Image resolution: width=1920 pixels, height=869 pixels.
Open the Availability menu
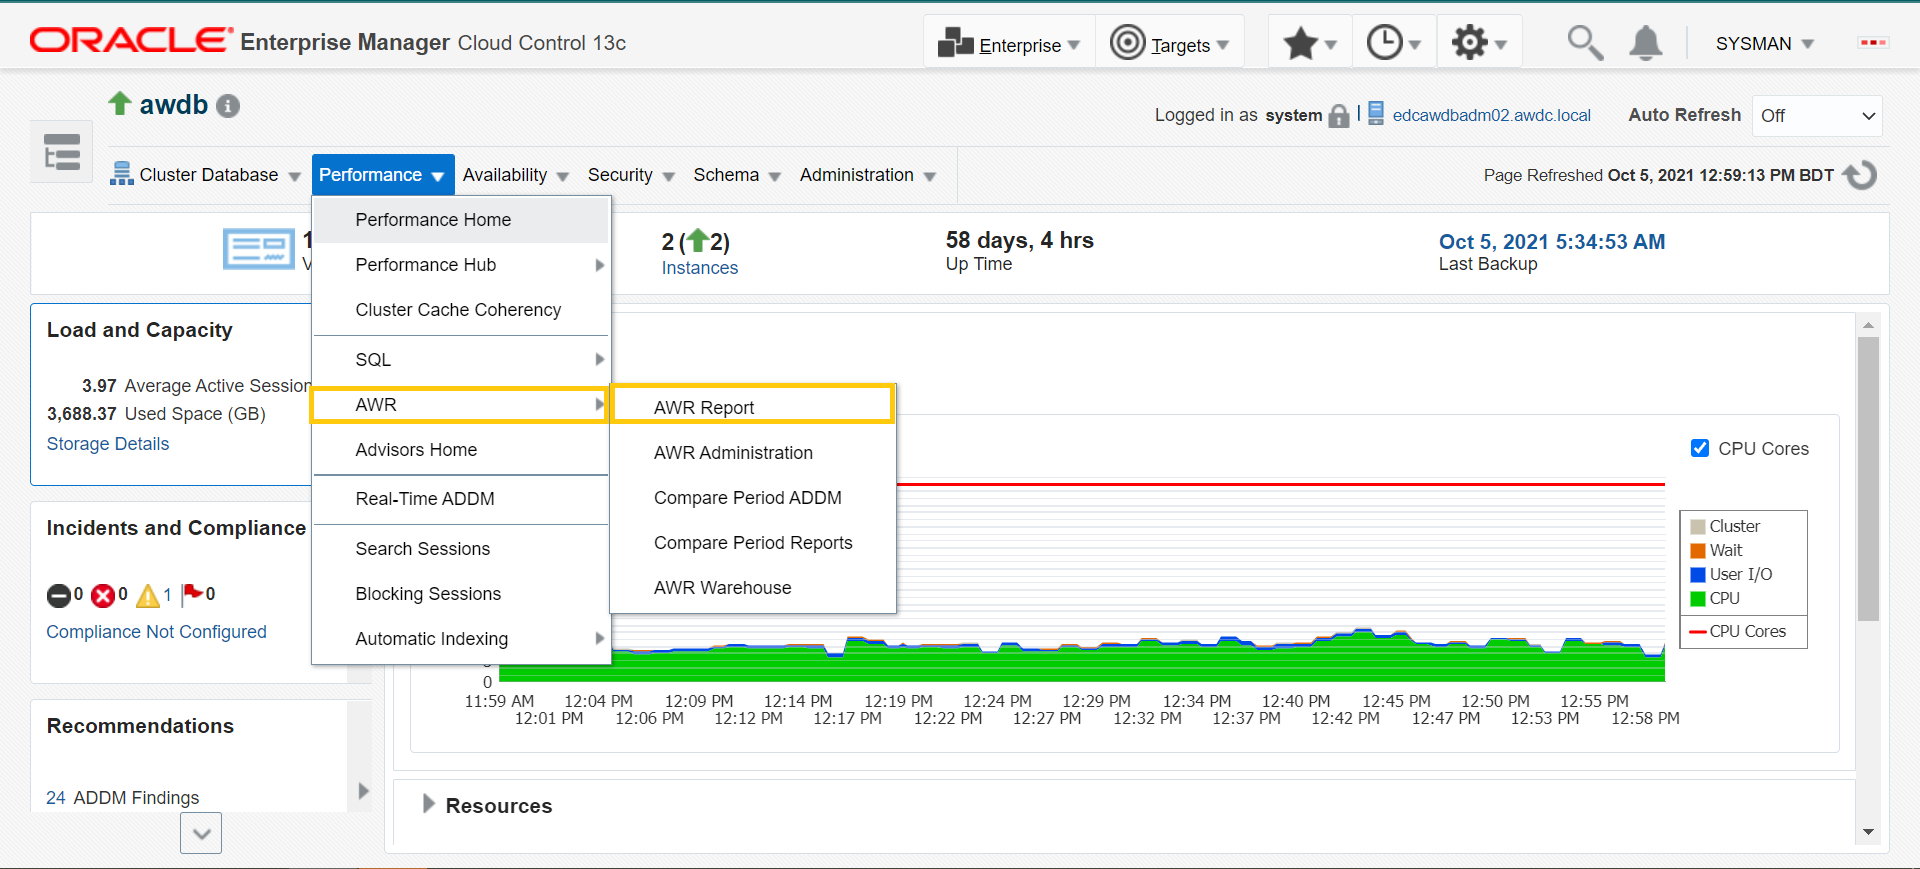tap(515, 175)
